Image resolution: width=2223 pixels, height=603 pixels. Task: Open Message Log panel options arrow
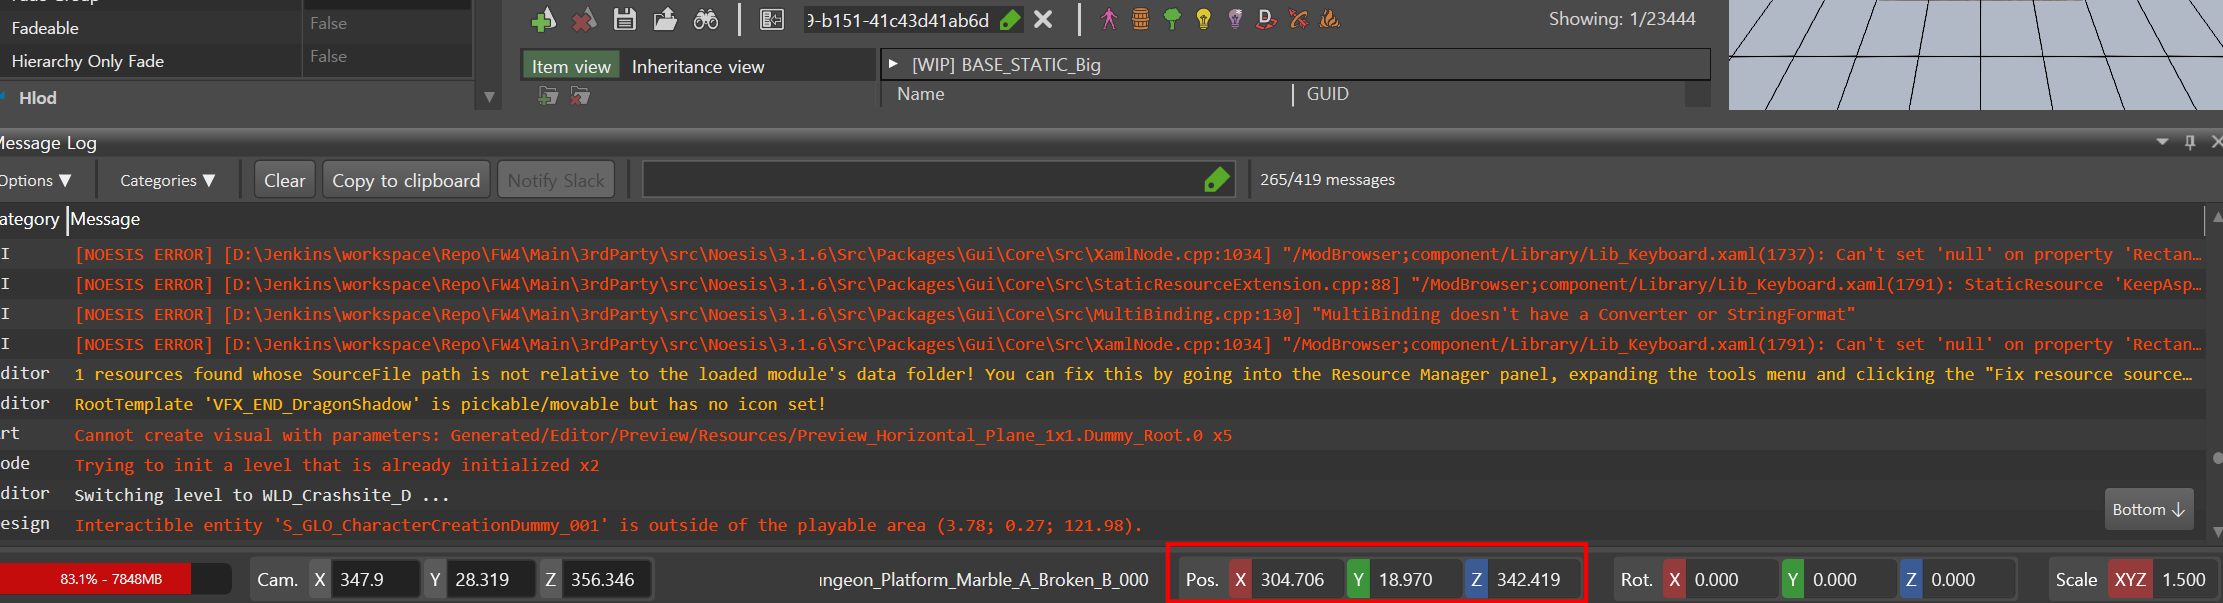coord(2162,143)
